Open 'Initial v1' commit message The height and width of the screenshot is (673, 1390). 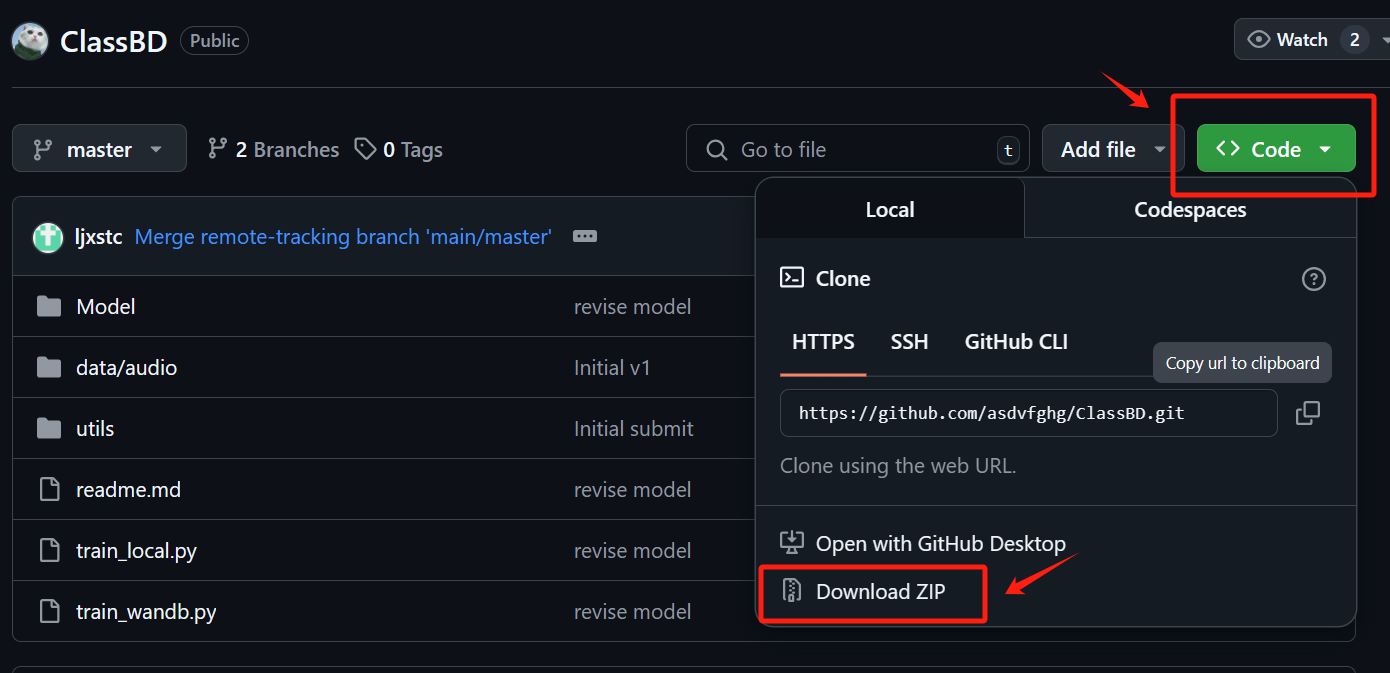(612, 367)
